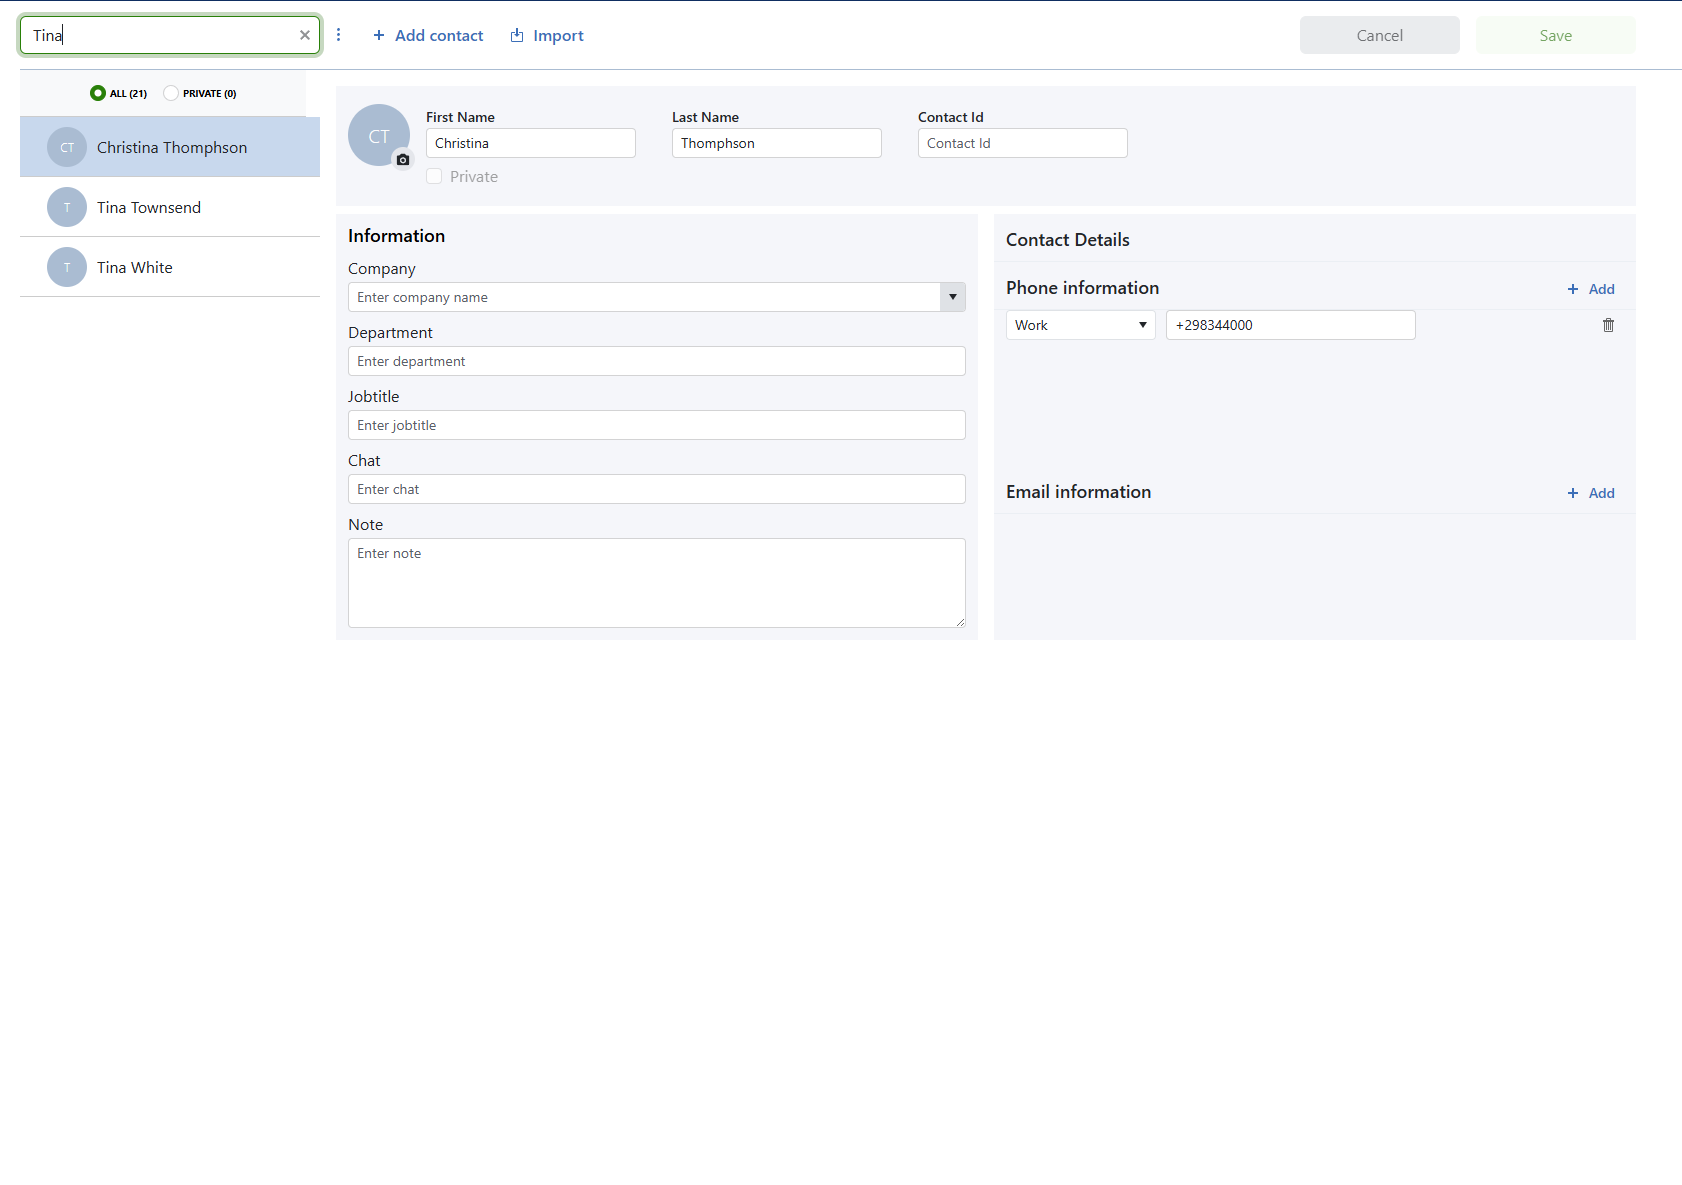Edit the Last Name field
This screenshot has height=1185, width=1682.
(777, 143)
